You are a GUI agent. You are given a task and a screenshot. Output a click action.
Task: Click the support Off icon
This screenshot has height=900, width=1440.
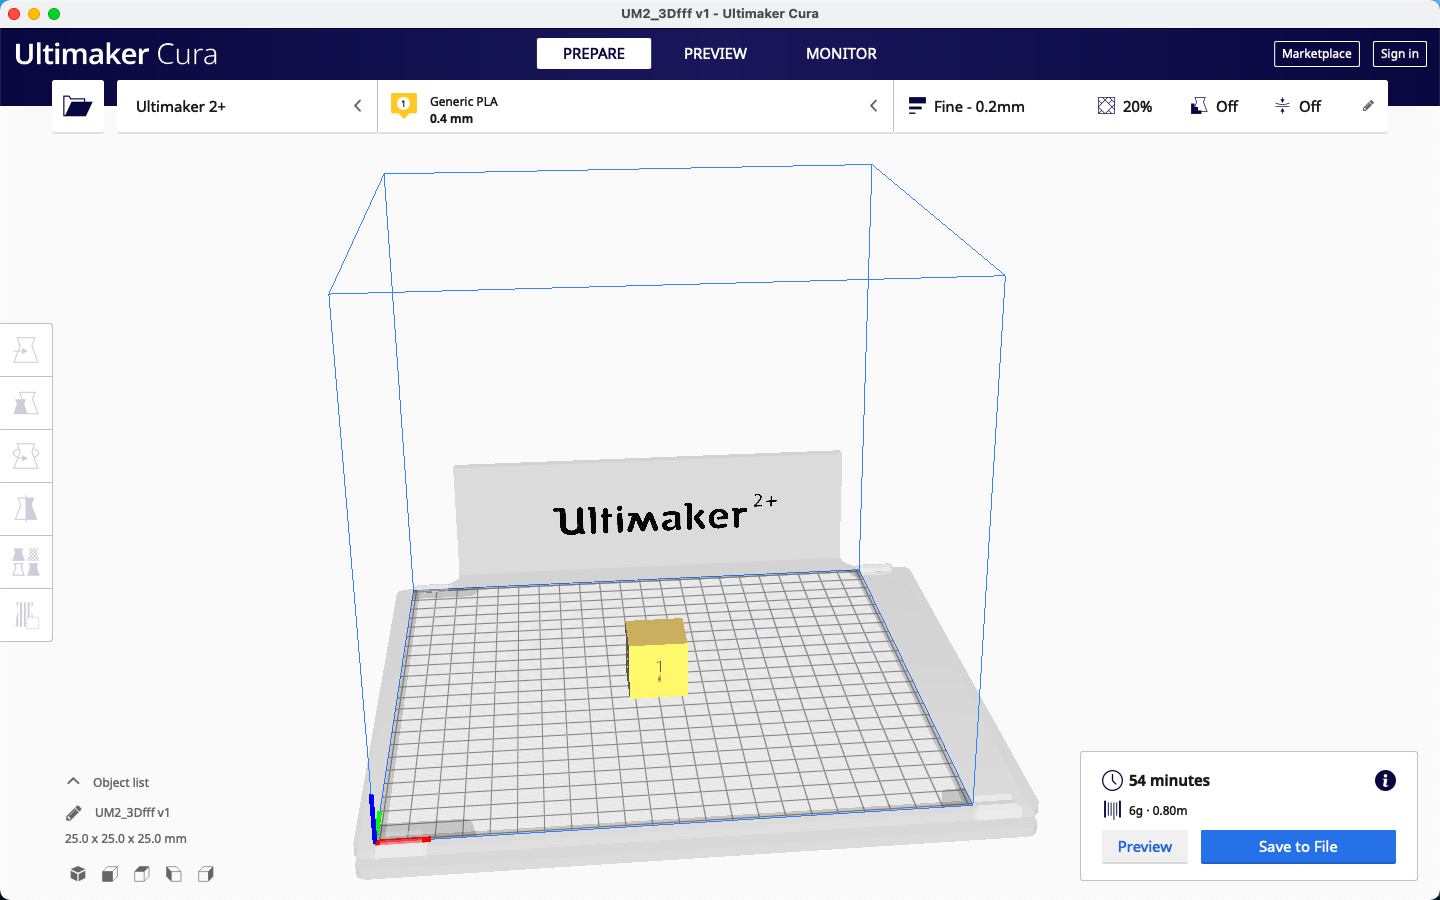point(1199,106)
